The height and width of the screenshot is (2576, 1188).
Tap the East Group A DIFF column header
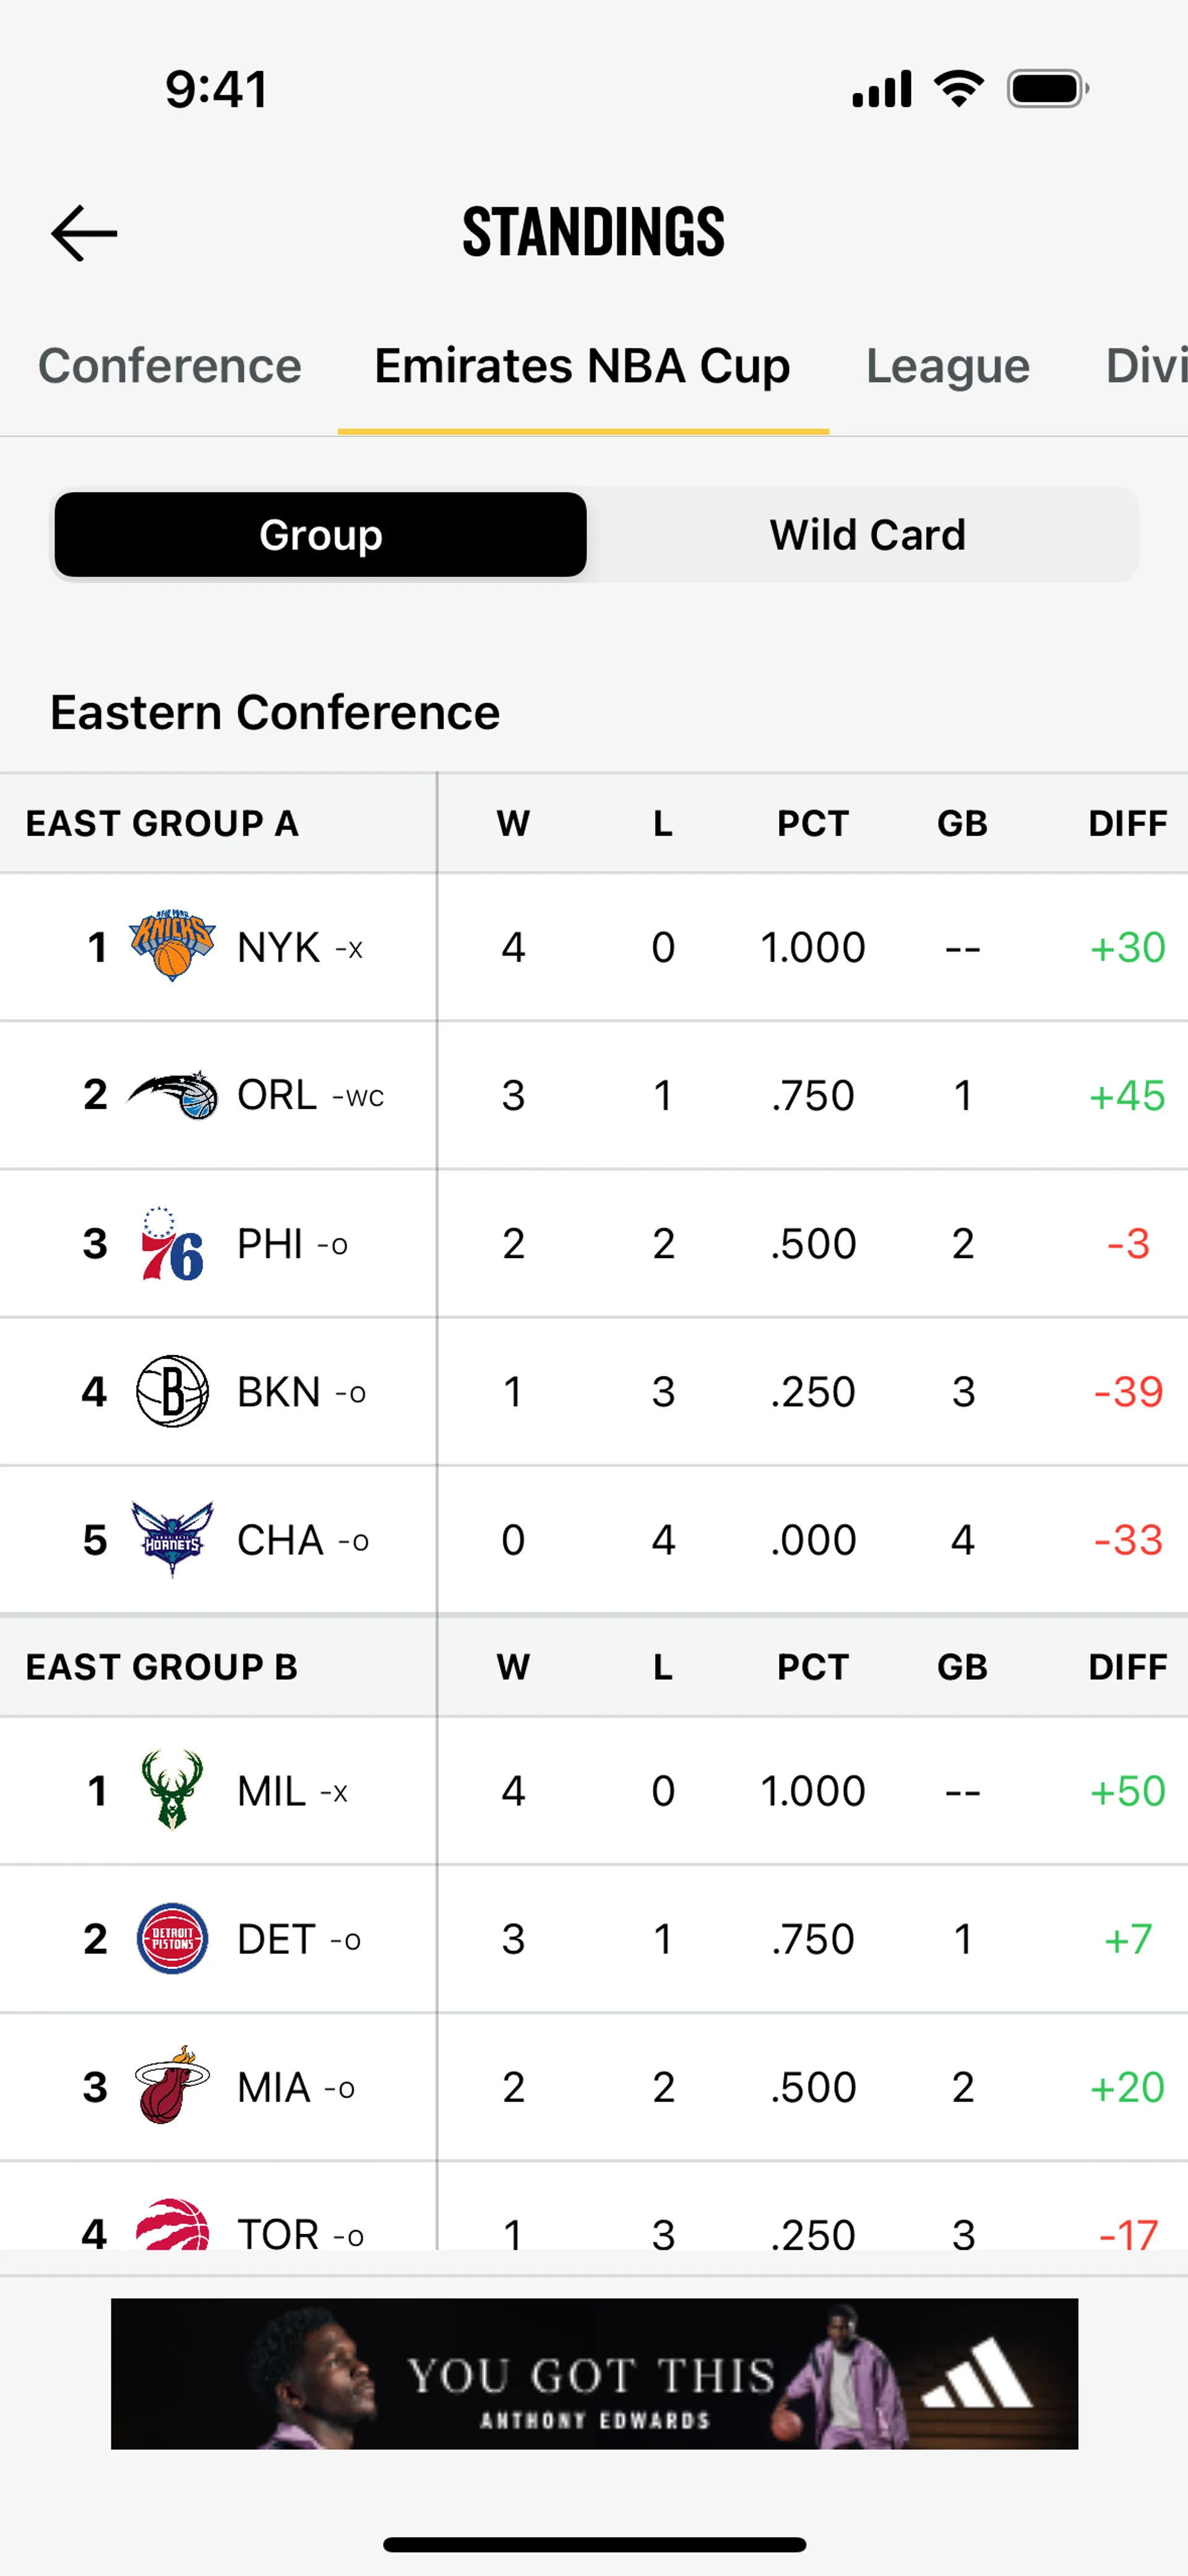click(x=1127, y=824)
